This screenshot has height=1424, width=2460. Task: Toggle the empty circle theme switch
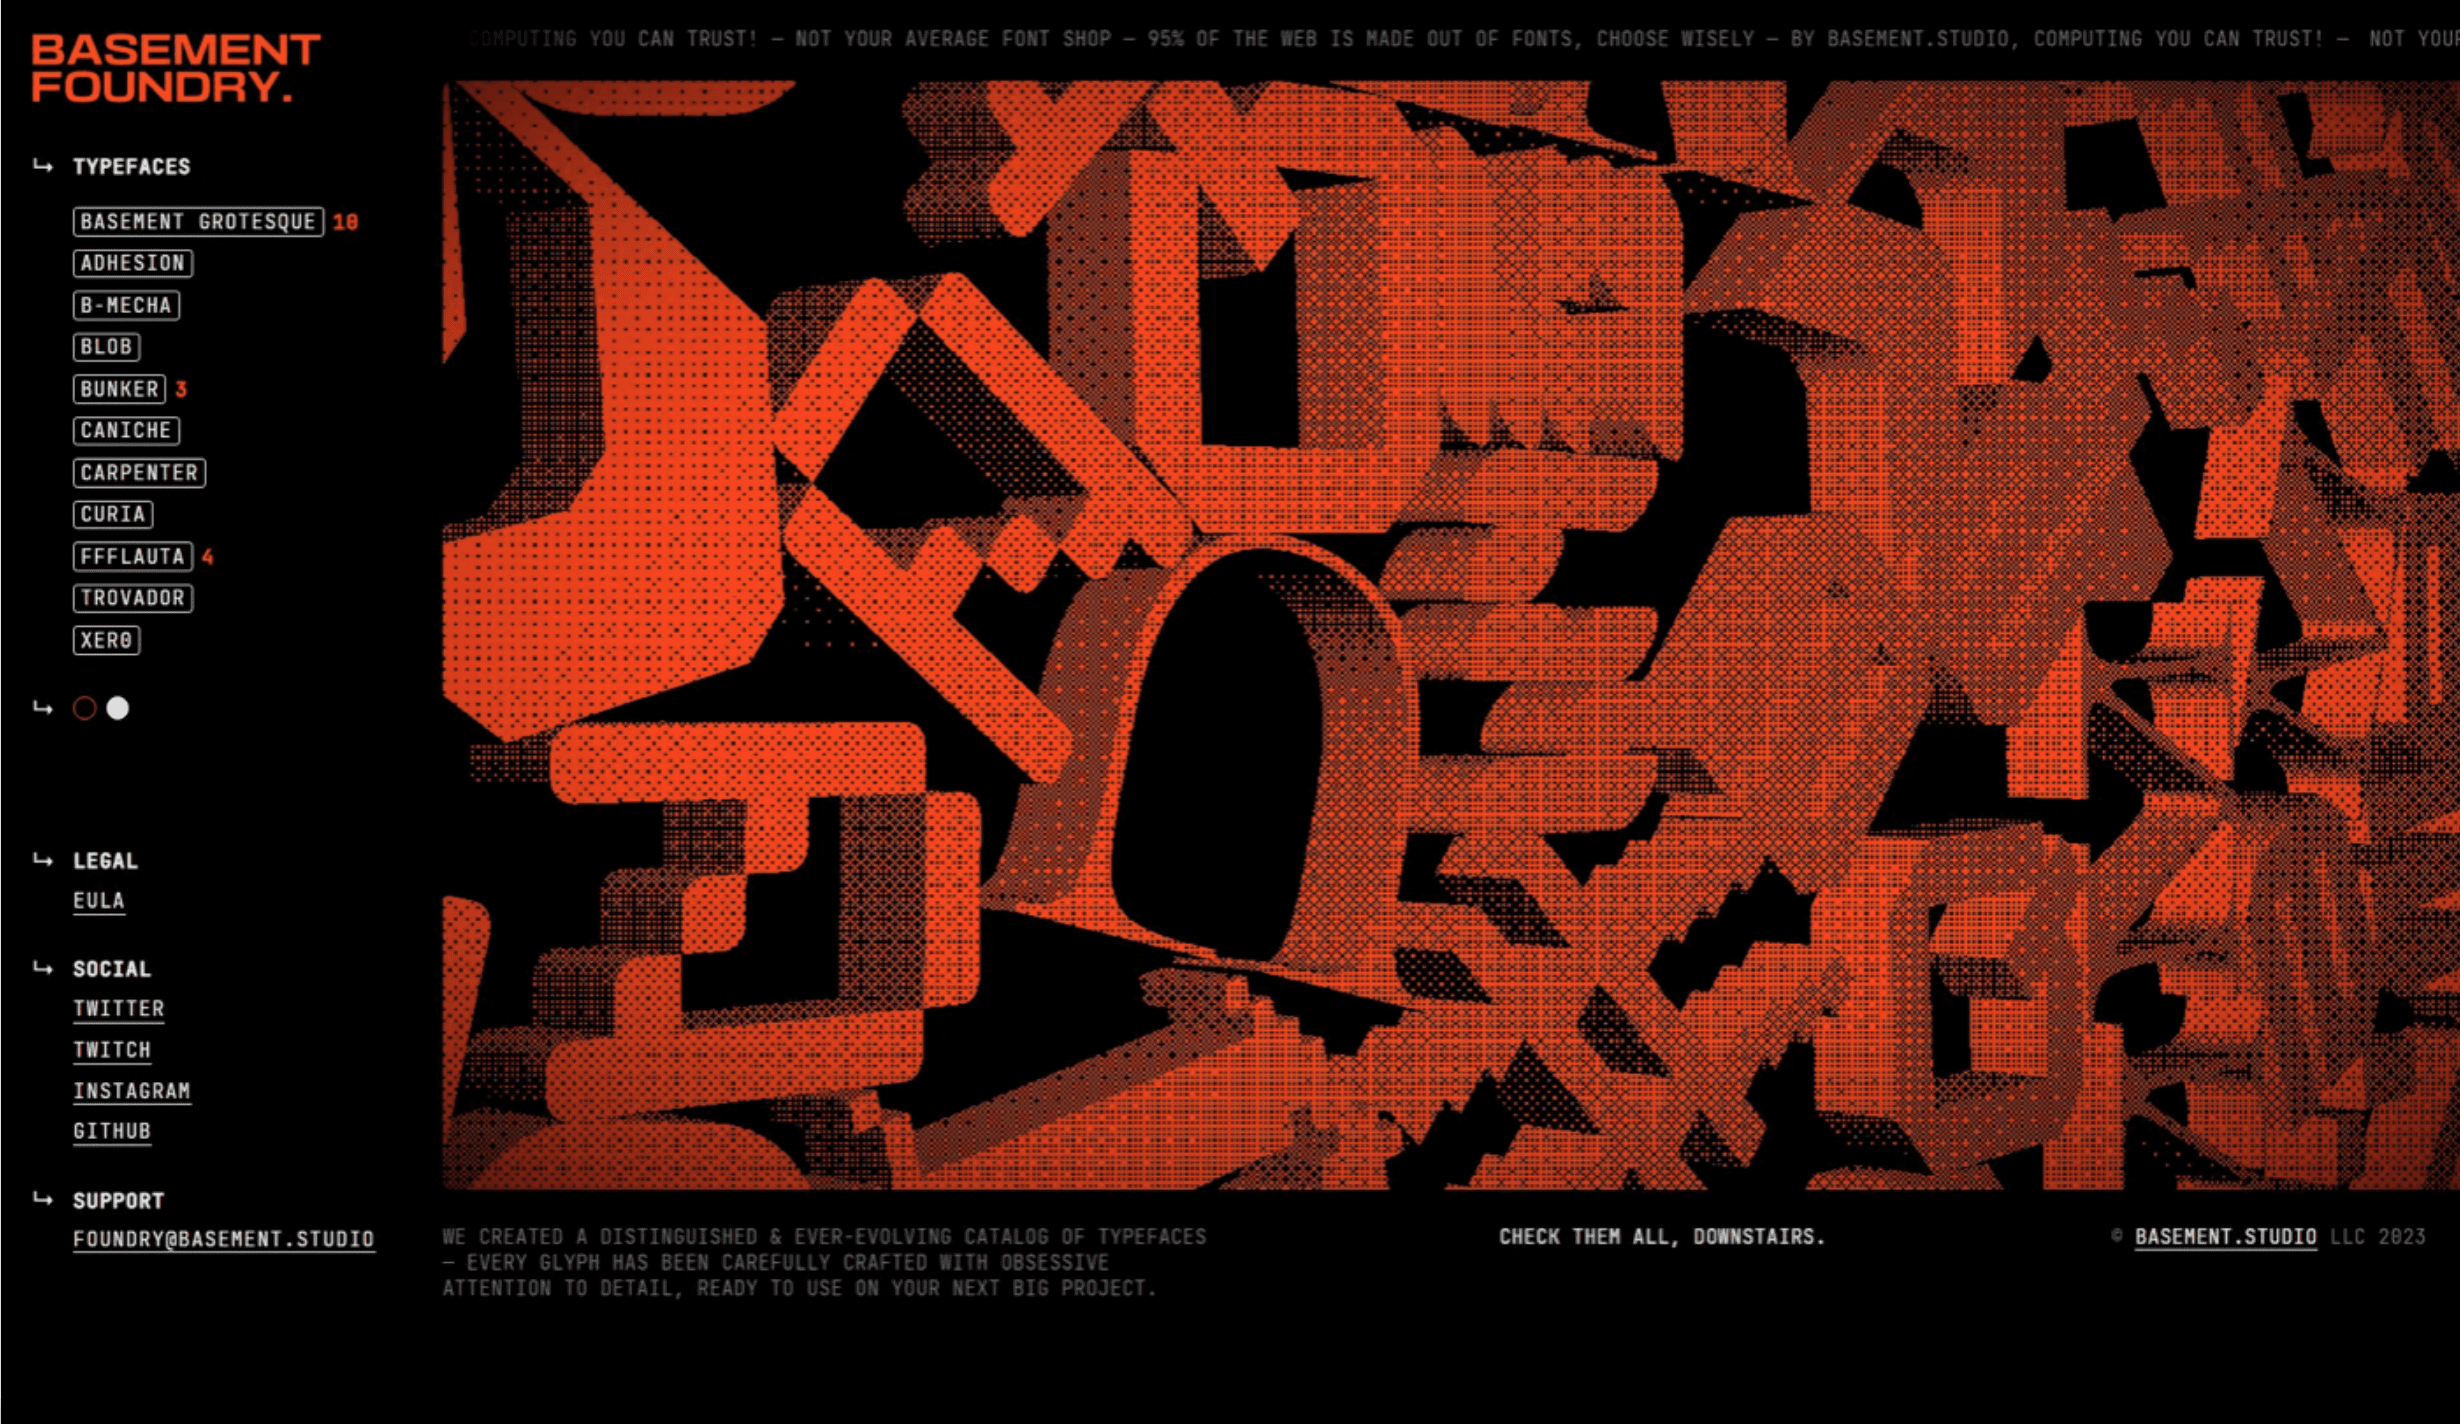(x=83, y=707)
